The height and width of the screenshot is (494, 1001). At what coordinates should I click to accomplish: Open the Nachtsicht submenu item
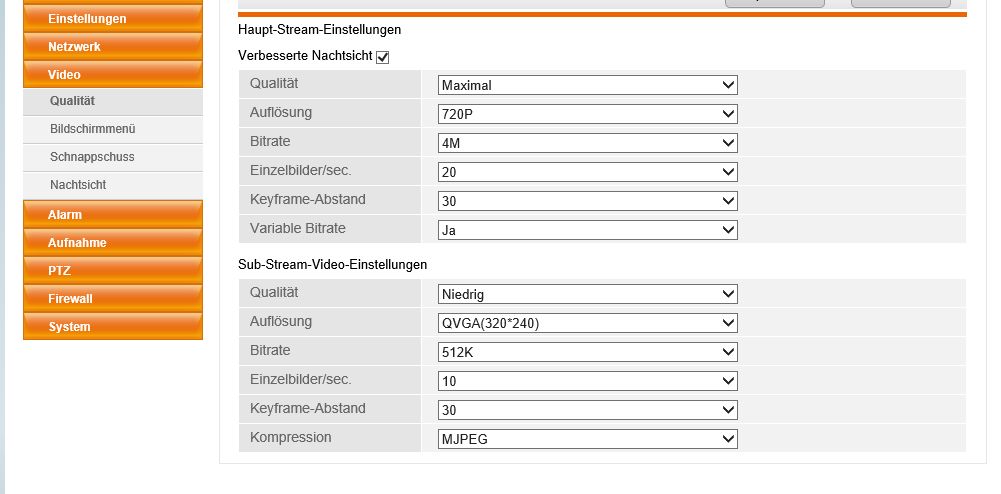coord(78,185)
